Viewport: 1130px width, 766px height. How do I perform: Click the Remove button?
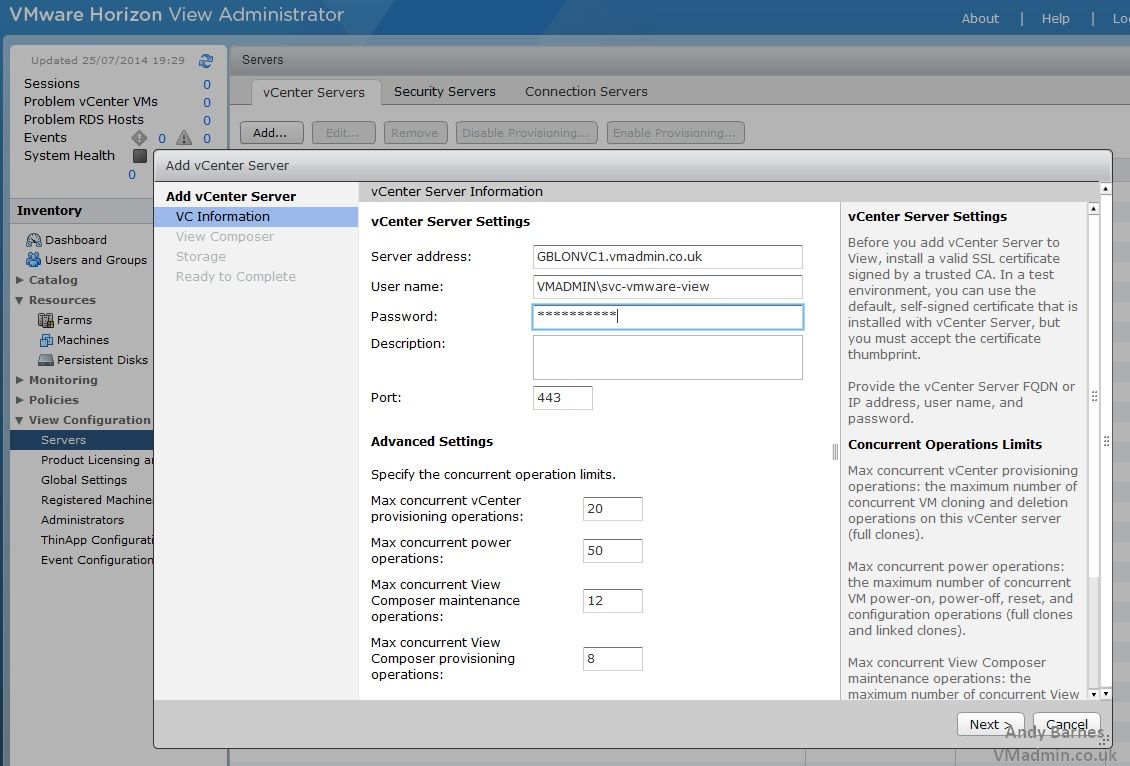(x=416, y=133)
